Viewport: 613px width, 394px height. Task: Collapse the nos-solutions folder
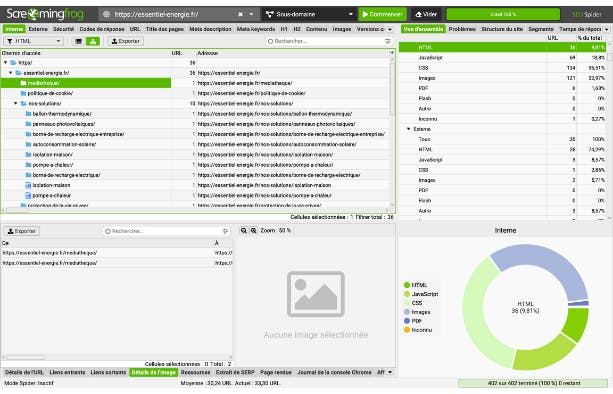coord(16,104)
